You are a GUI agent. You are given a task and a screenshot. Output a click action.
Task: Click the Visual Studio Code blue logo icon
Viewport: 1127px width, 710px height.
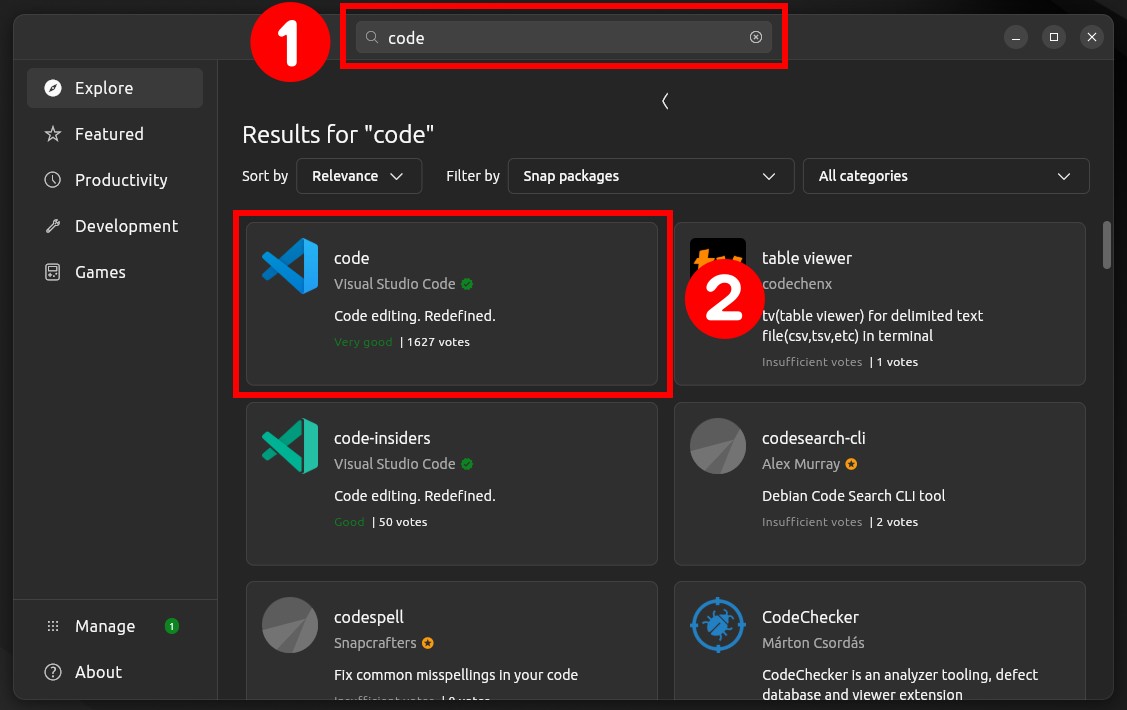tap(290, 266)
